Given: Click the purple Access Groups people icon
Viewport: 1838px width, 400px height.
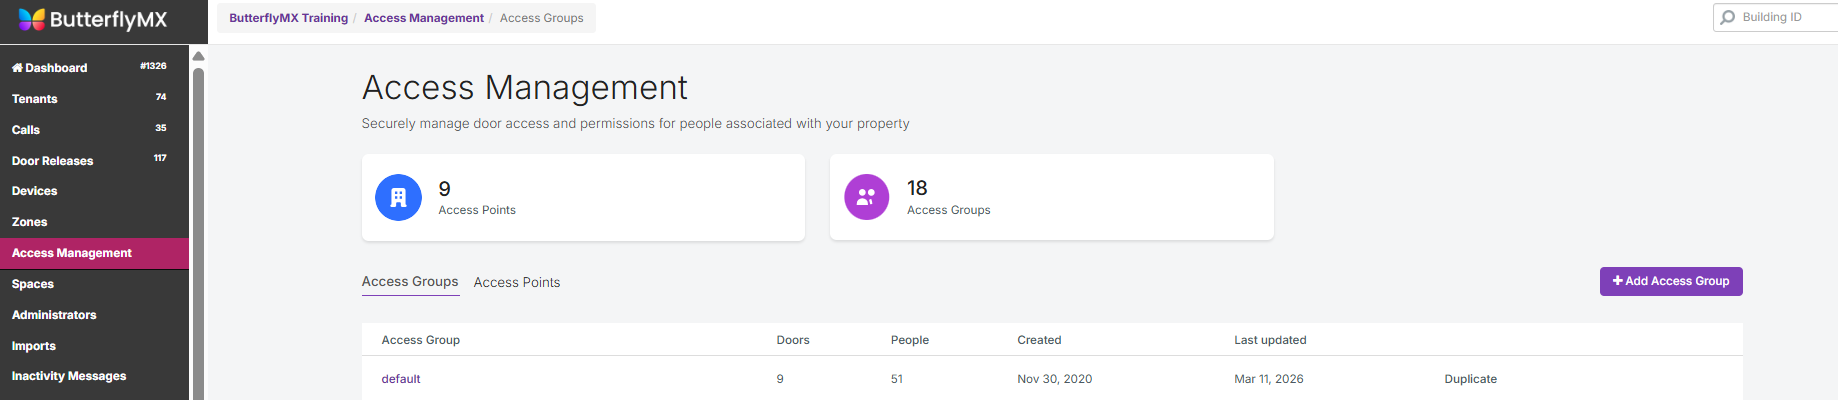Looking at the screenshot, I should tap(866, 197).
